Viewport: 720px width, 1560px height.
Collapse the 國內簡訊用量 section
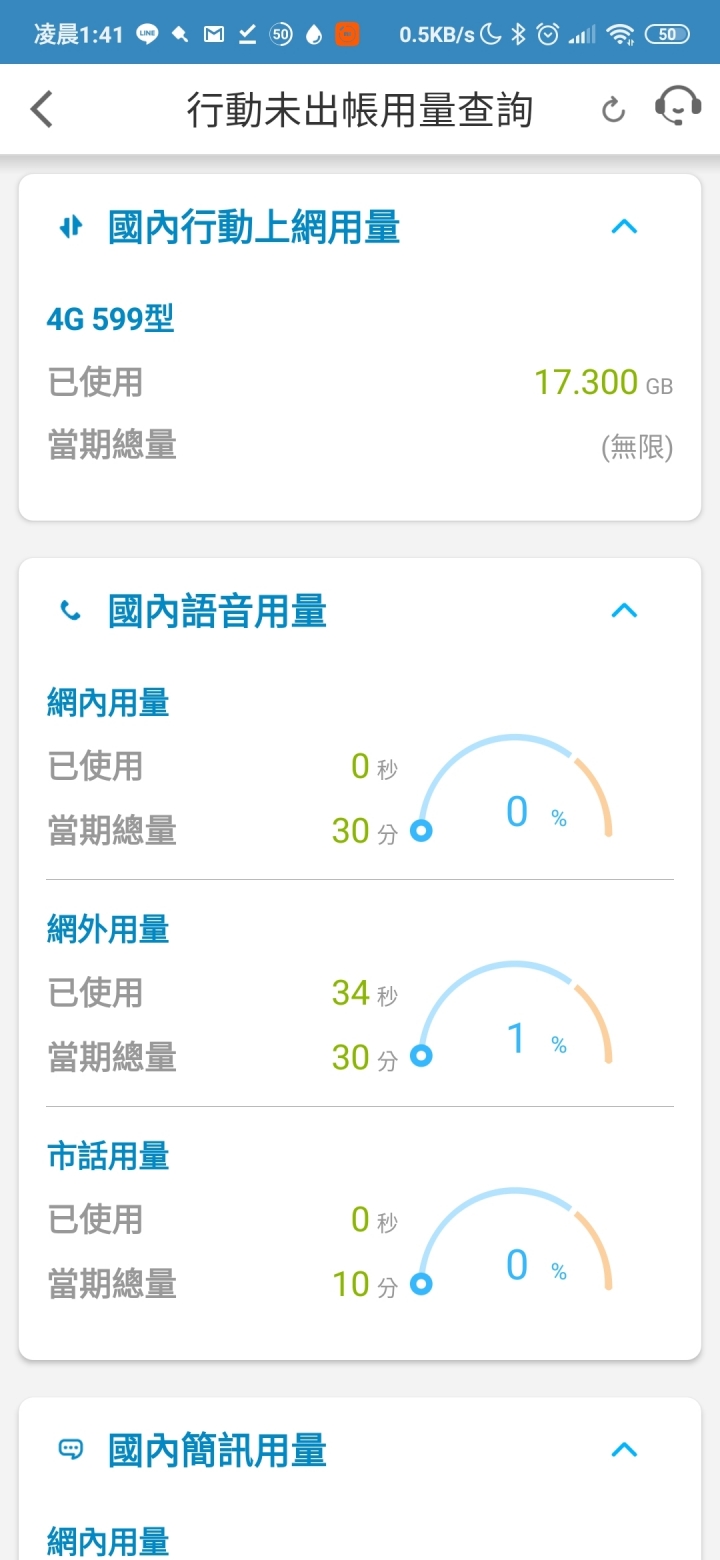(x=624, y=1449)
